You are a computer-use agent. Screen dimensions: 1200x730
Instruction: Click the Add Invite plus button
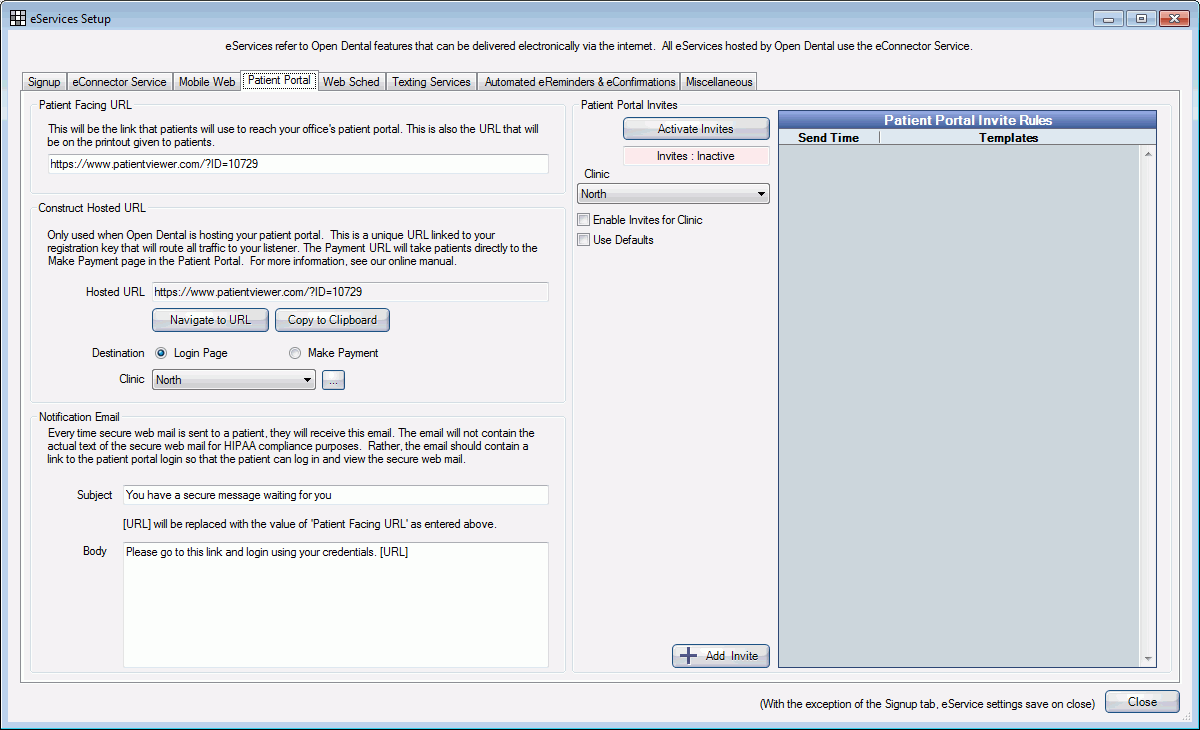pos(720,656)
